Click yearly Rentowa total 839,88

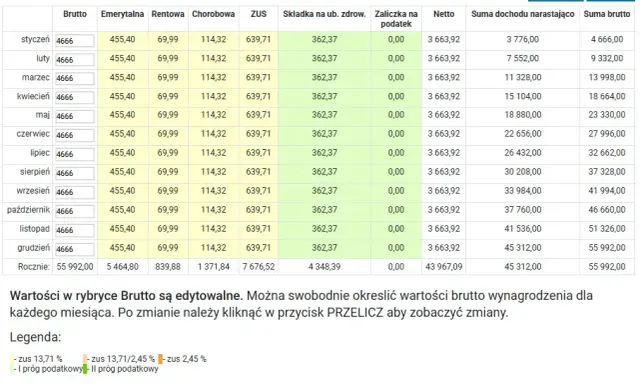click(x=168, y=267)
